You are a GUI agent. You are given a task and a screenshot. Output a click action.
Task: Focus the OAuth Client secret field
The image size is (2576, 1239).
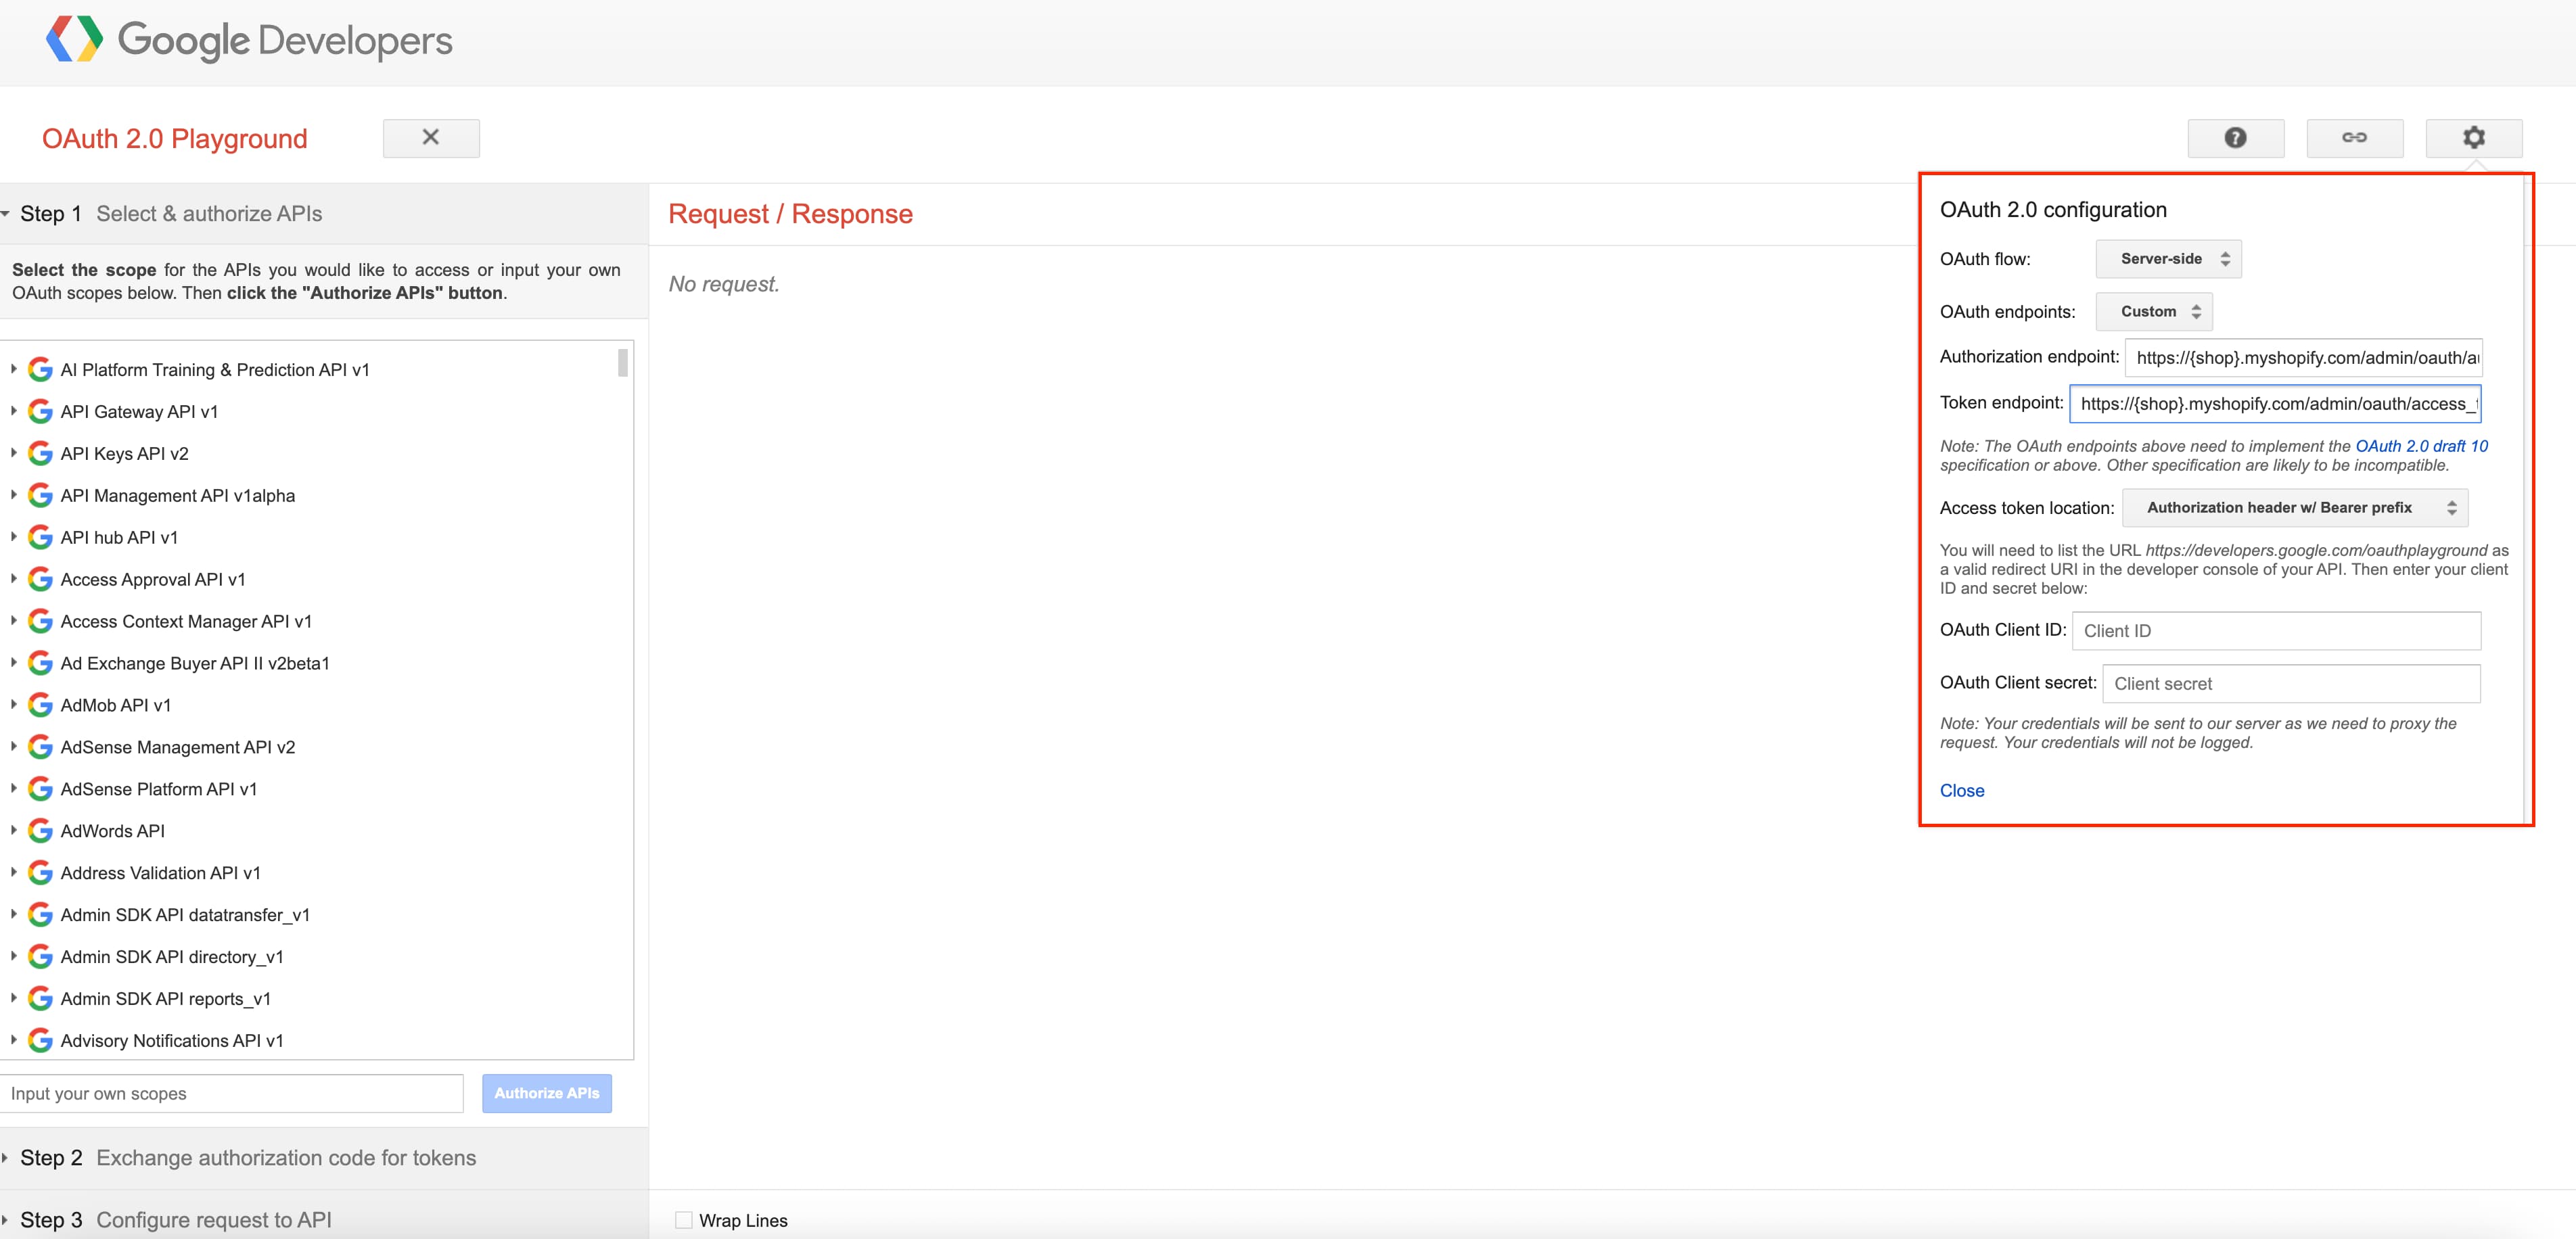pos(2291,684)
